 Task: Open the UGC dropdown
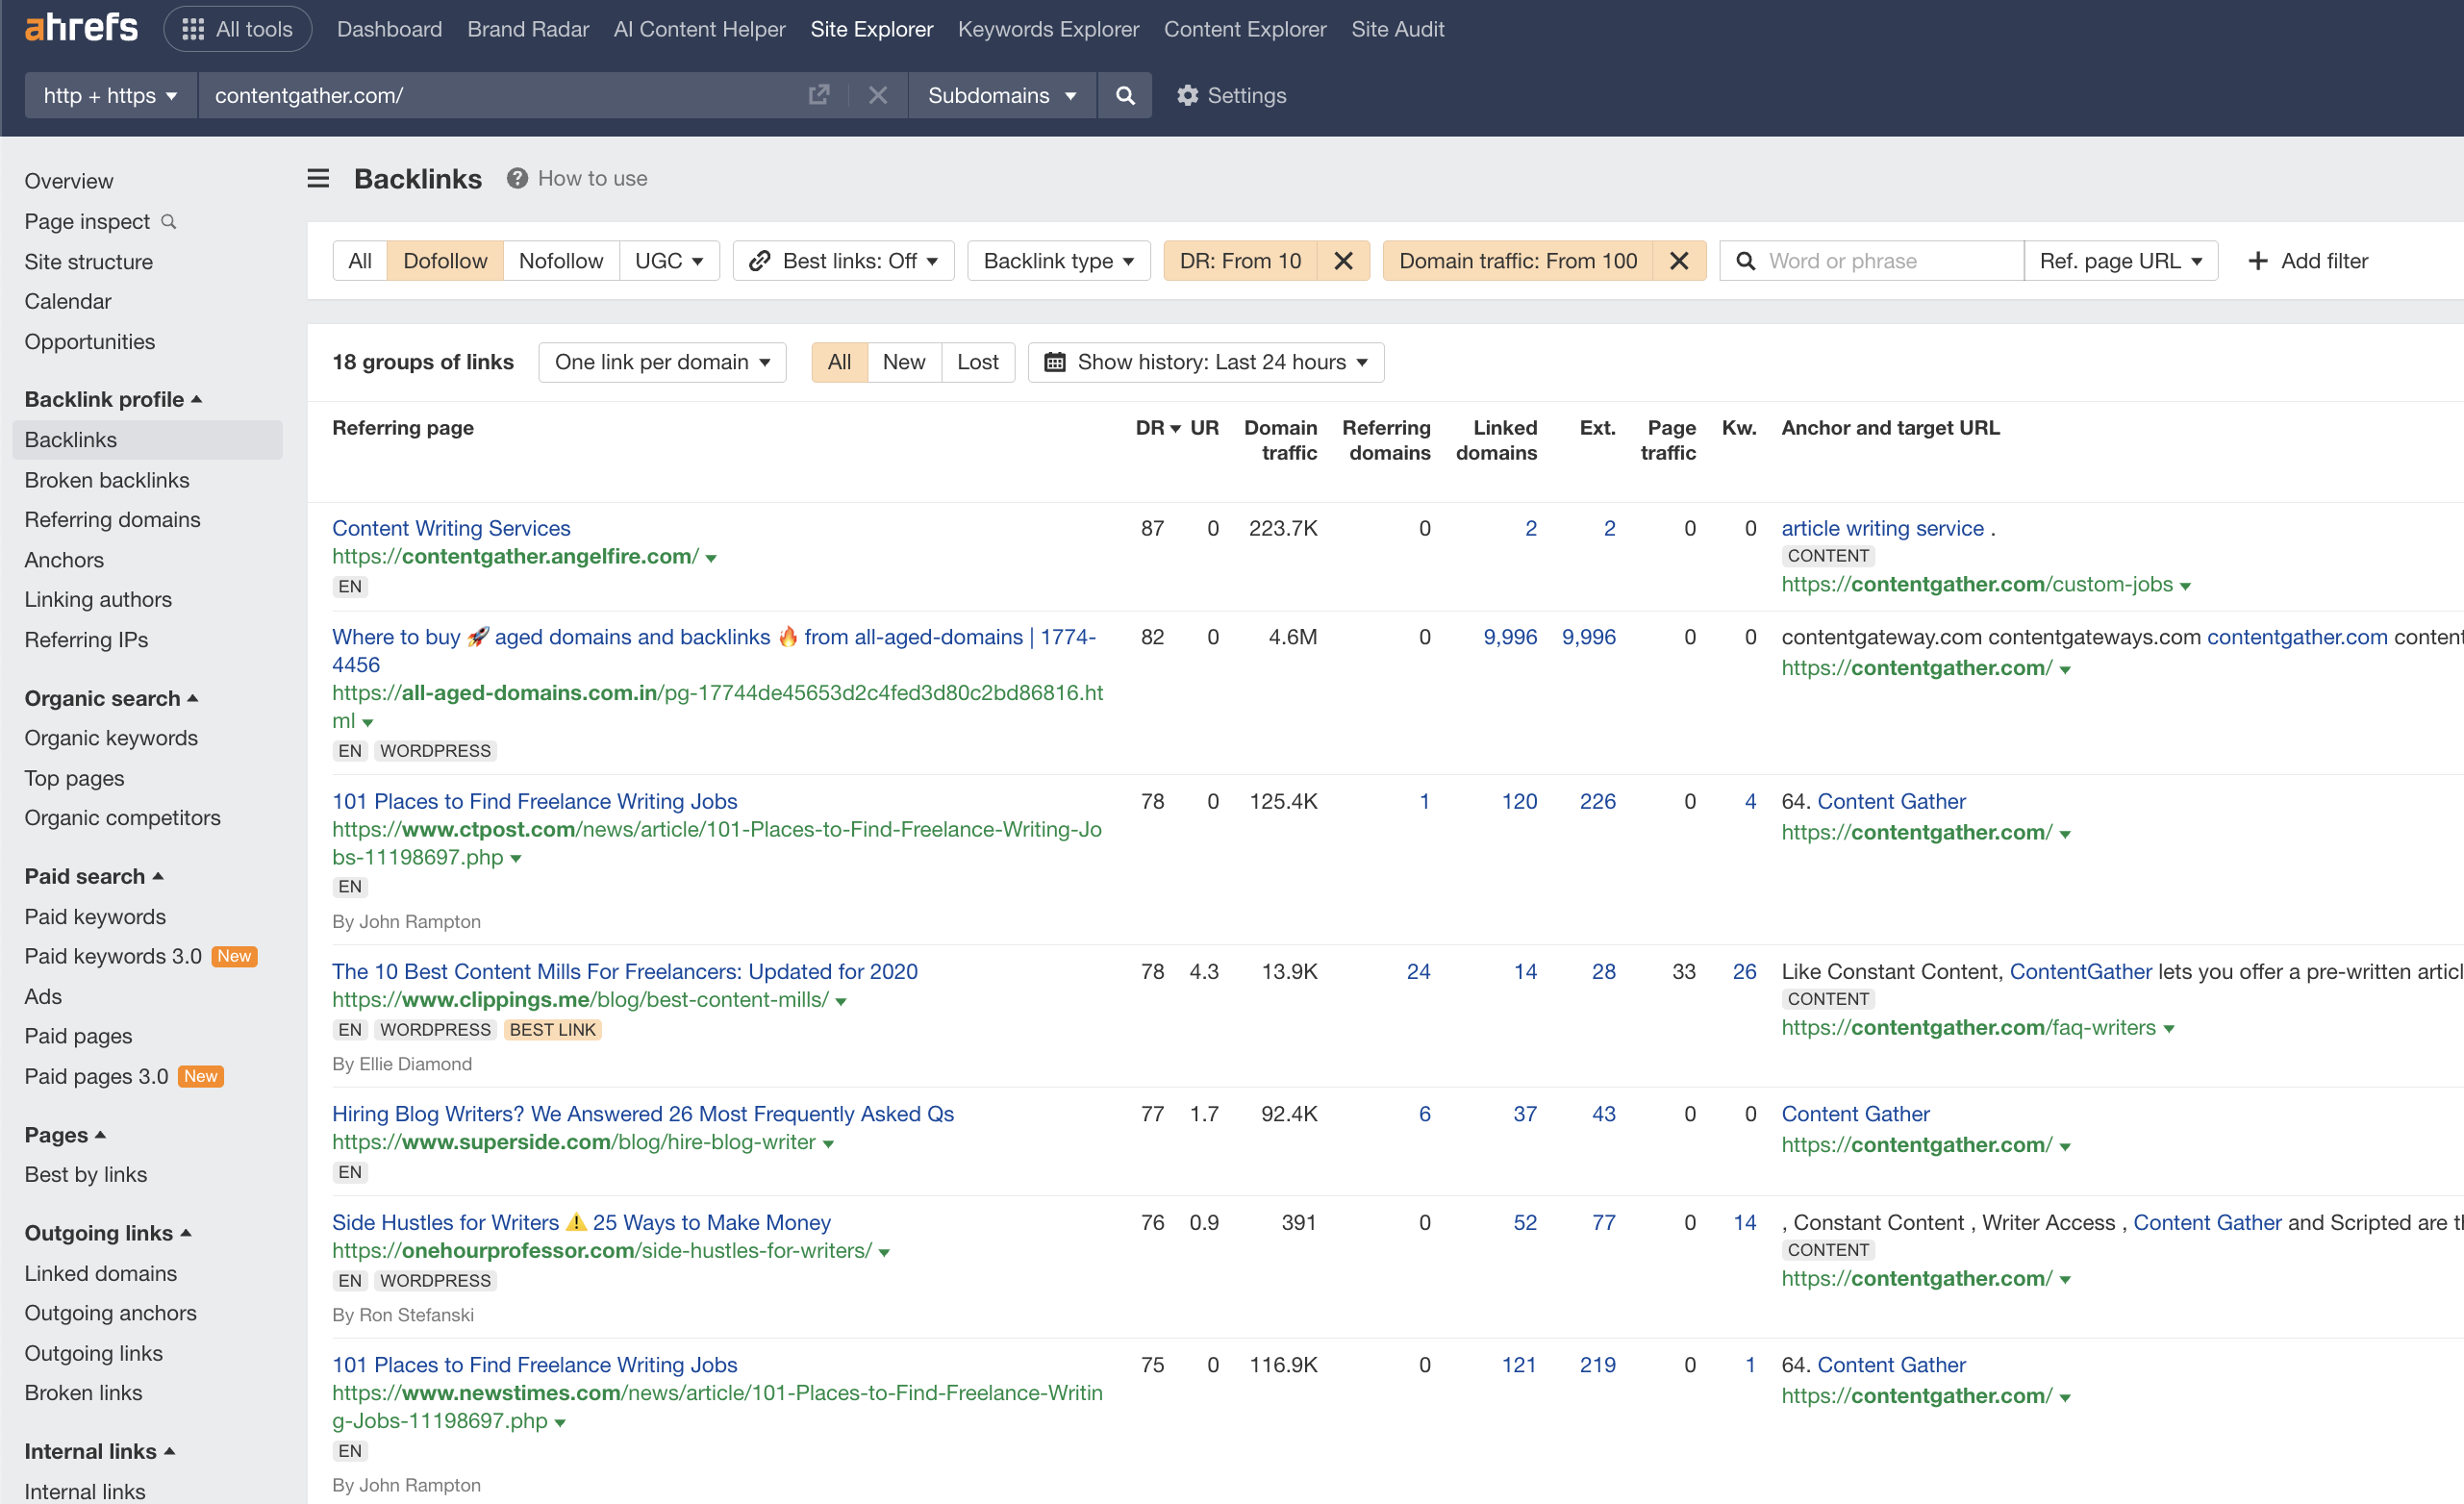[669, 261]
